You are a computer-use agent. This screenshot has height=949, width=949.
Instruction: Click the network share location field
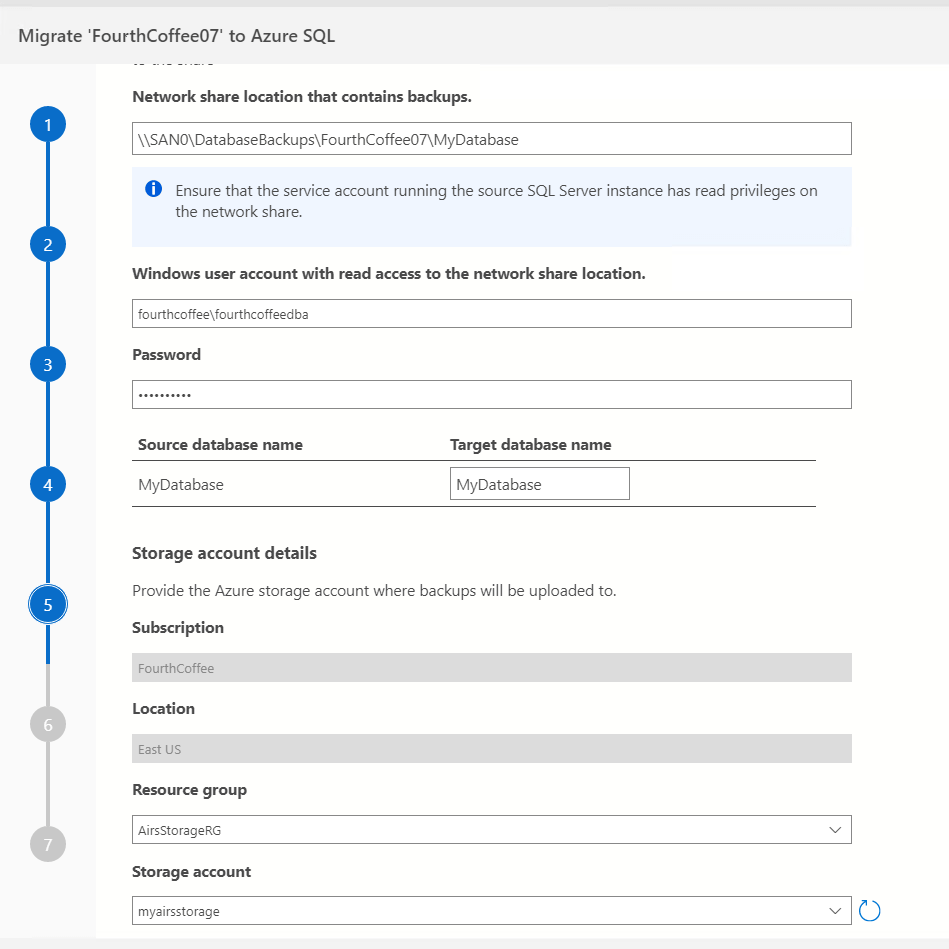491,139
